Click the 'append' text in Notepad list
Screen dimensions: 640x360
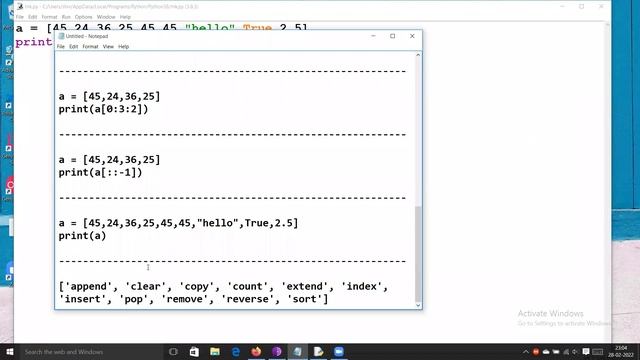pos(89,287)
